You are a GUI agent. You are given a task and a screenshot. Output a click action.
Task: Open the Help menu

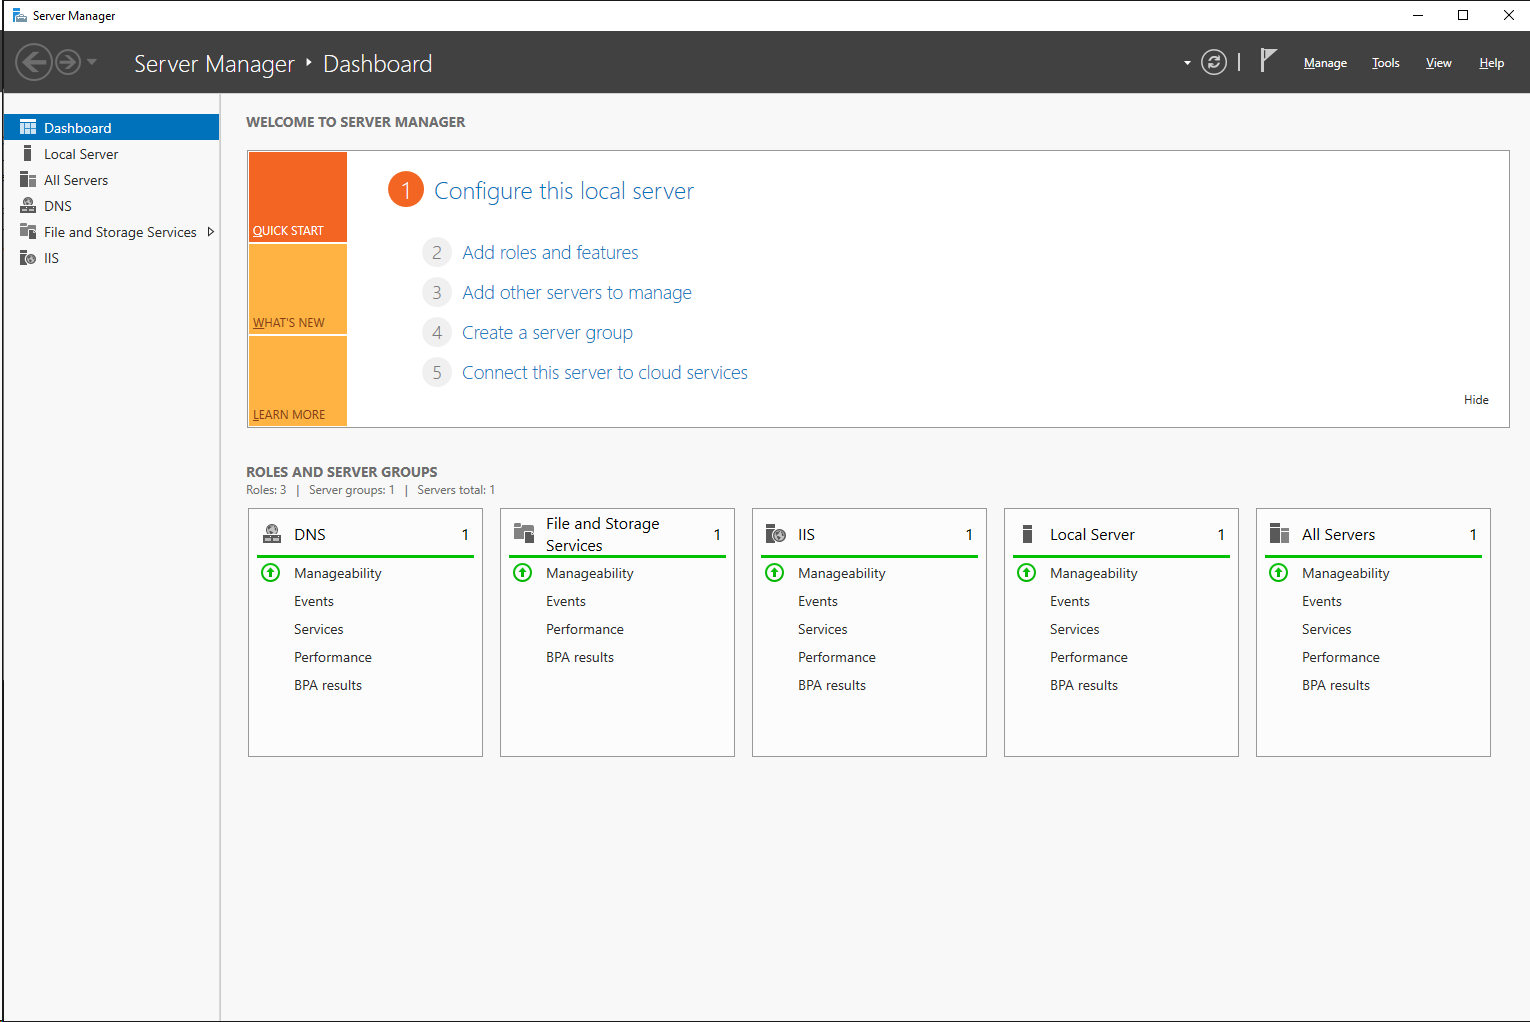1491,63
